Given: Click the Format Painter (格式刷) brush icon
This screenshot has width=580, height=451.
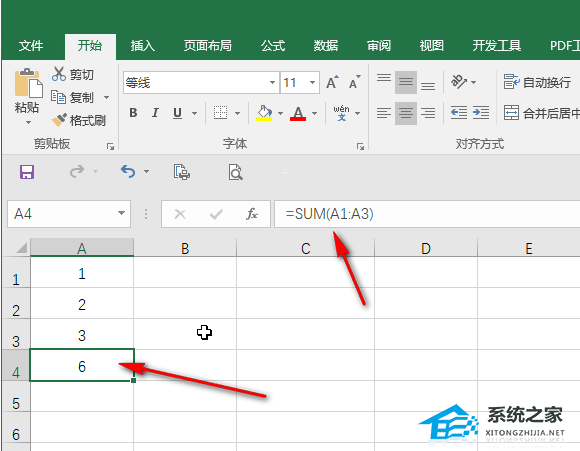Looking at the screenshot, I should click(x=59, y=120).
